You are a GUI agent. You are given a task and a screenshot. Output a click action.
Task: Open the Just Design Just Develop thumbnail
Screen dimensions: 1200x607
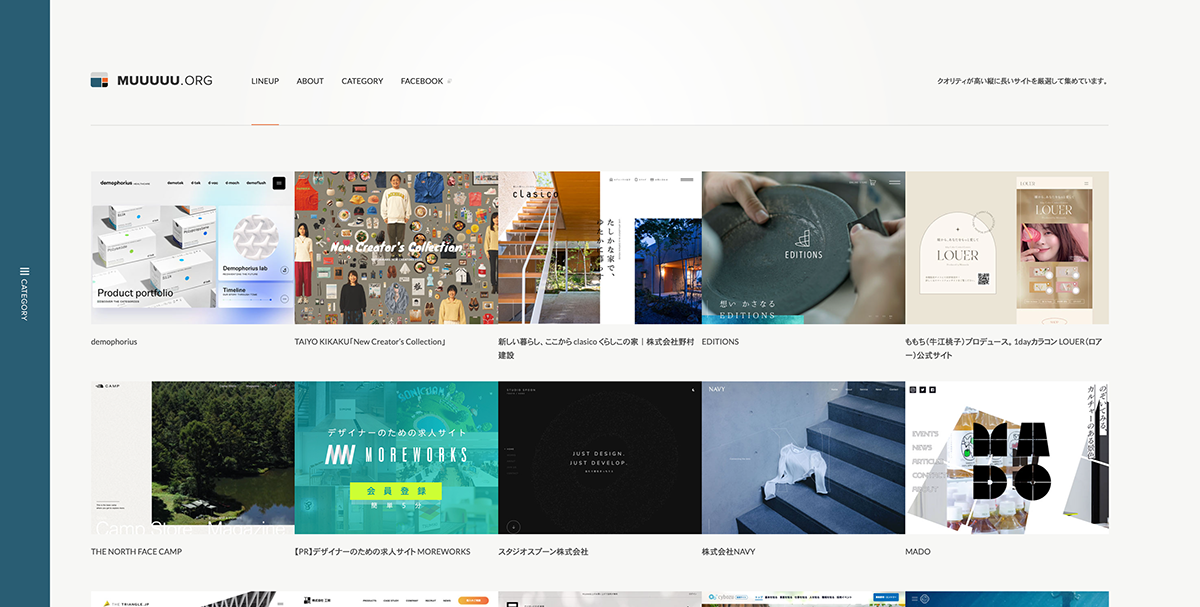pyautogui.click(x=600, y=457)
